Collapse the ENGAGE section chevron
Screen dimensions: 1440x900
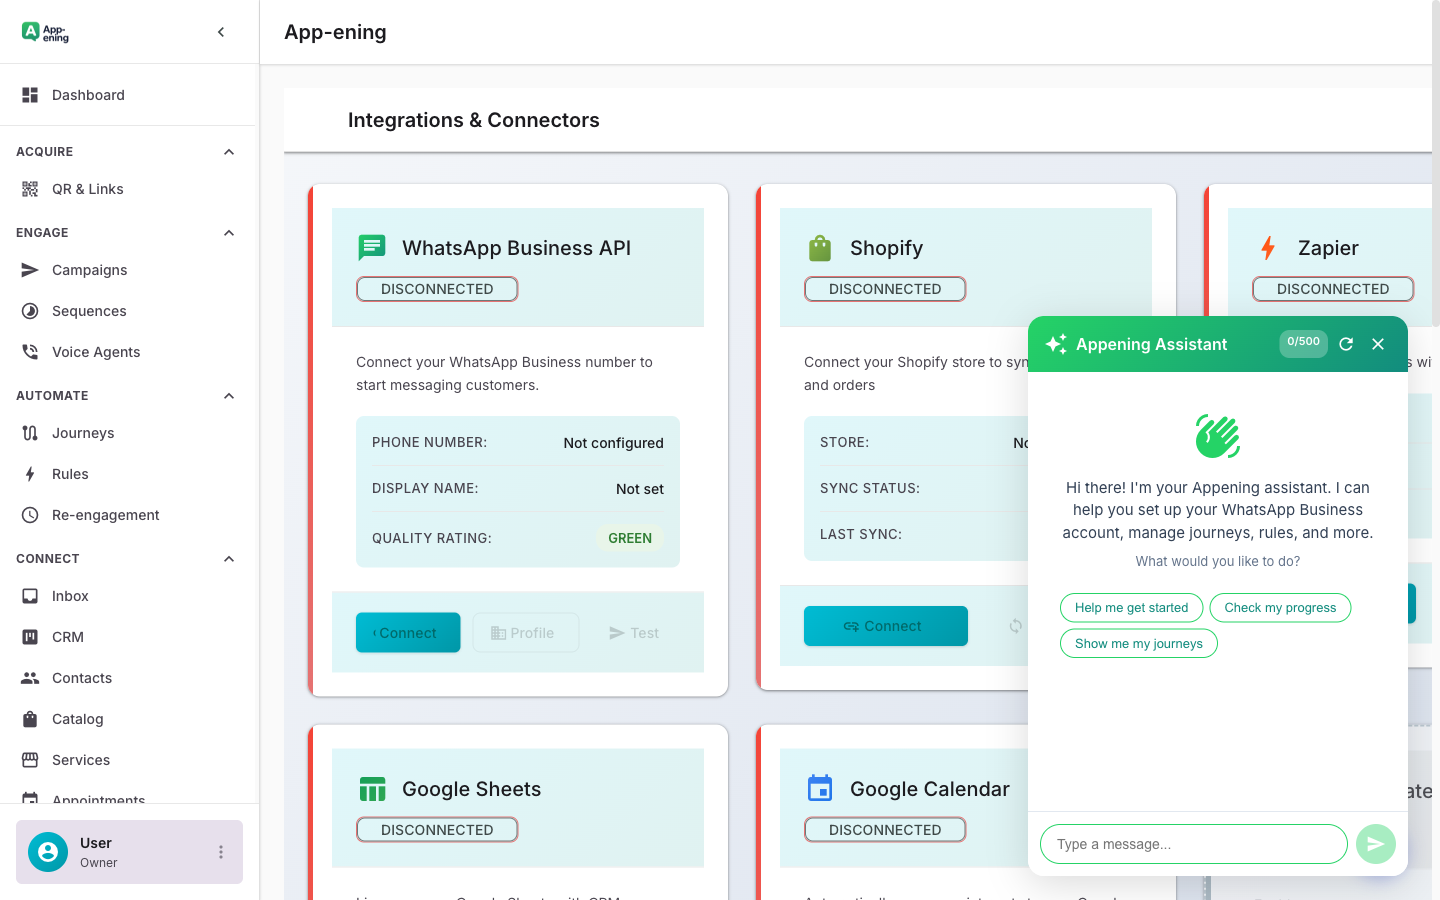[x=228, y=232]
